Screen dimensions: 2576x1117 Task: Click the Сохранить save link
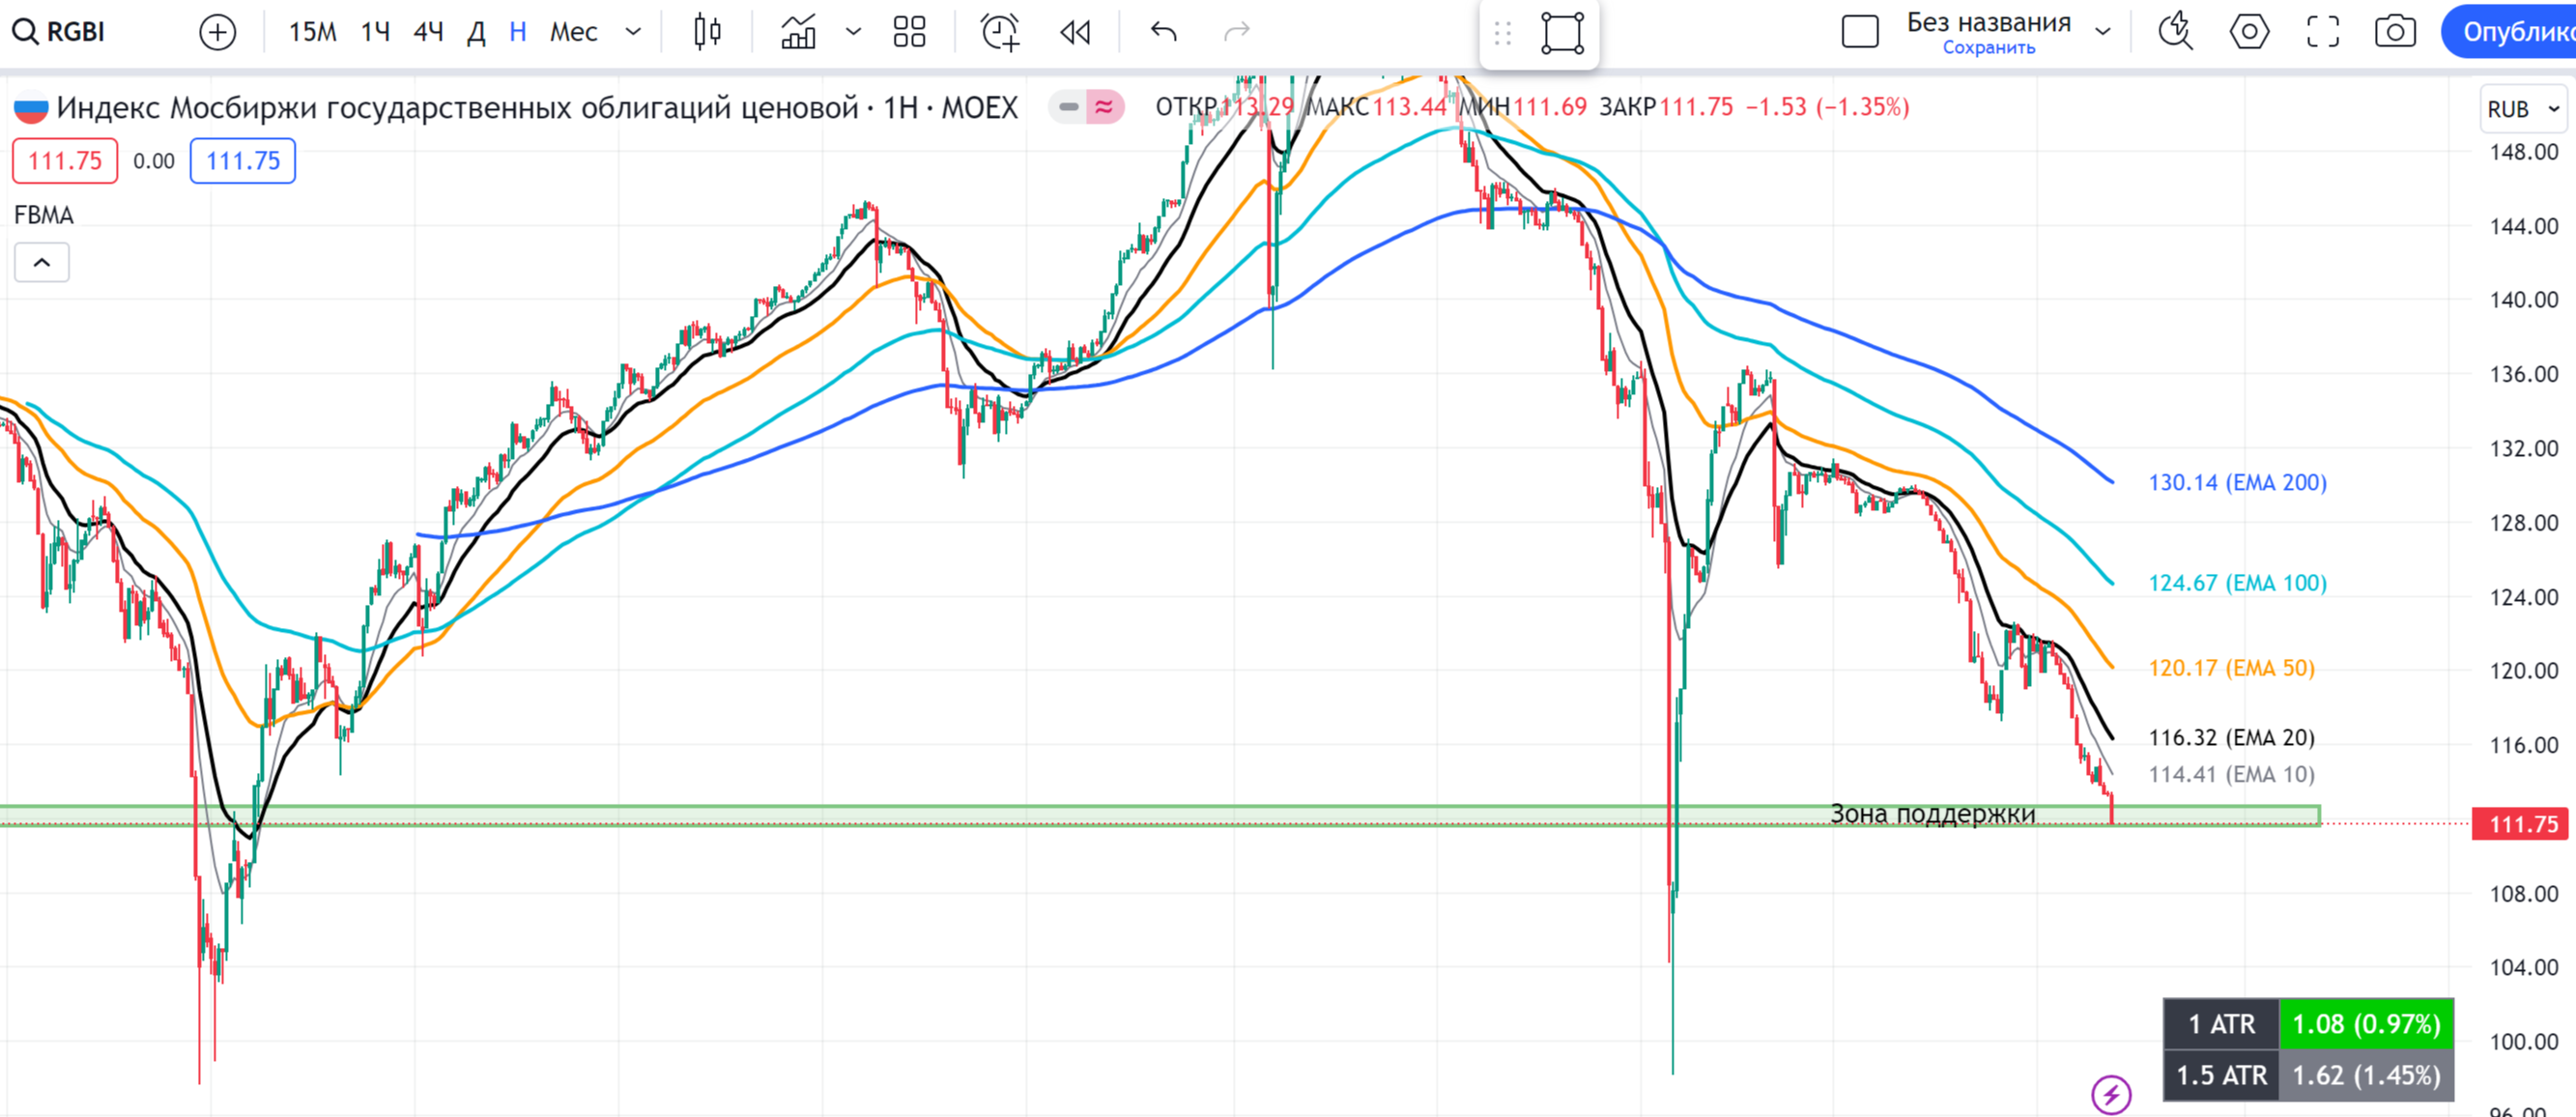[x=1988, y=48]
